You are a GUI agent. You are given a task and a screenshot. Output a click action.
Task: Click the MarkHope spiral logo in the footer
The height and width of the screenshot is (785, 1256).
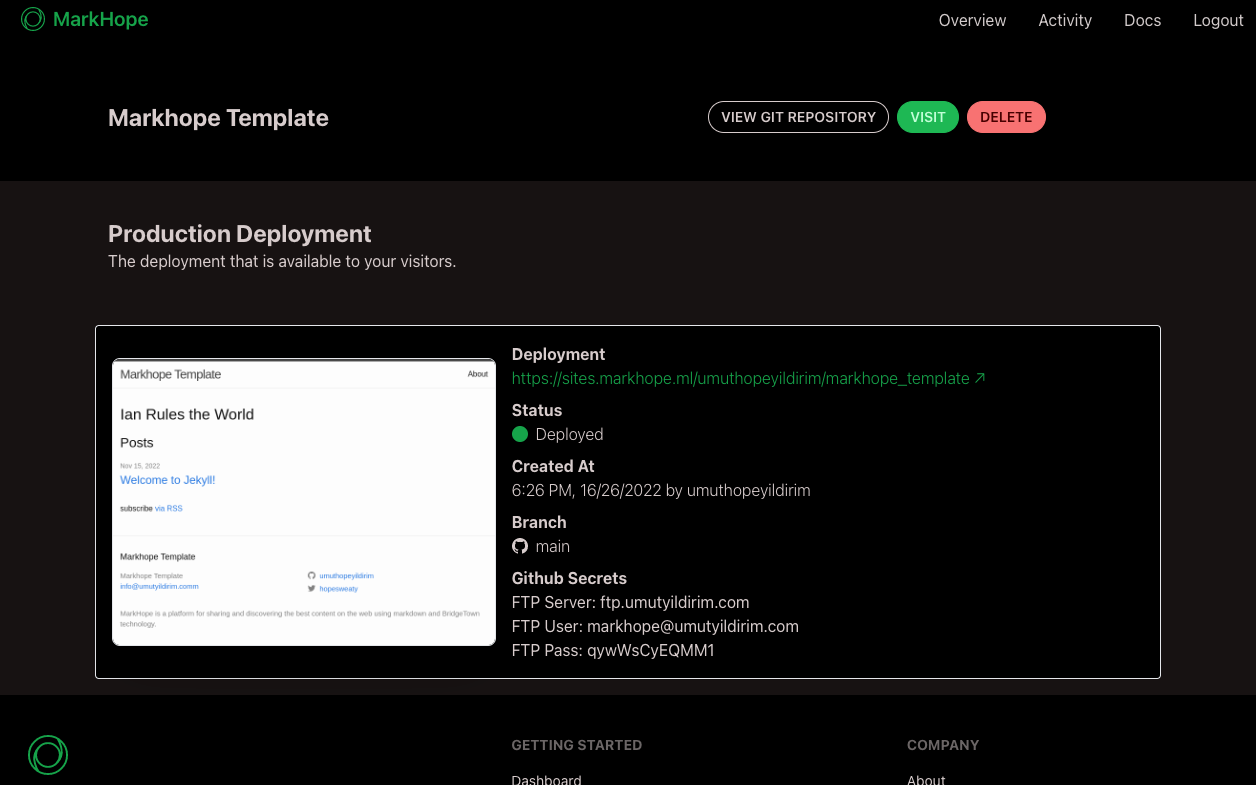pos(47,755)
